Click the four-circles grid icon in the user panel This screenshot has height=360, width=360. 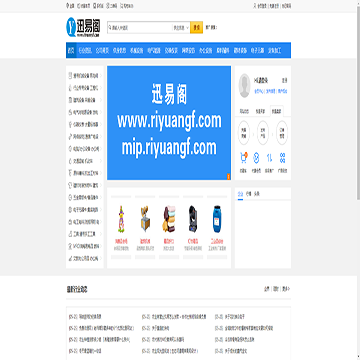pos(283,158)
